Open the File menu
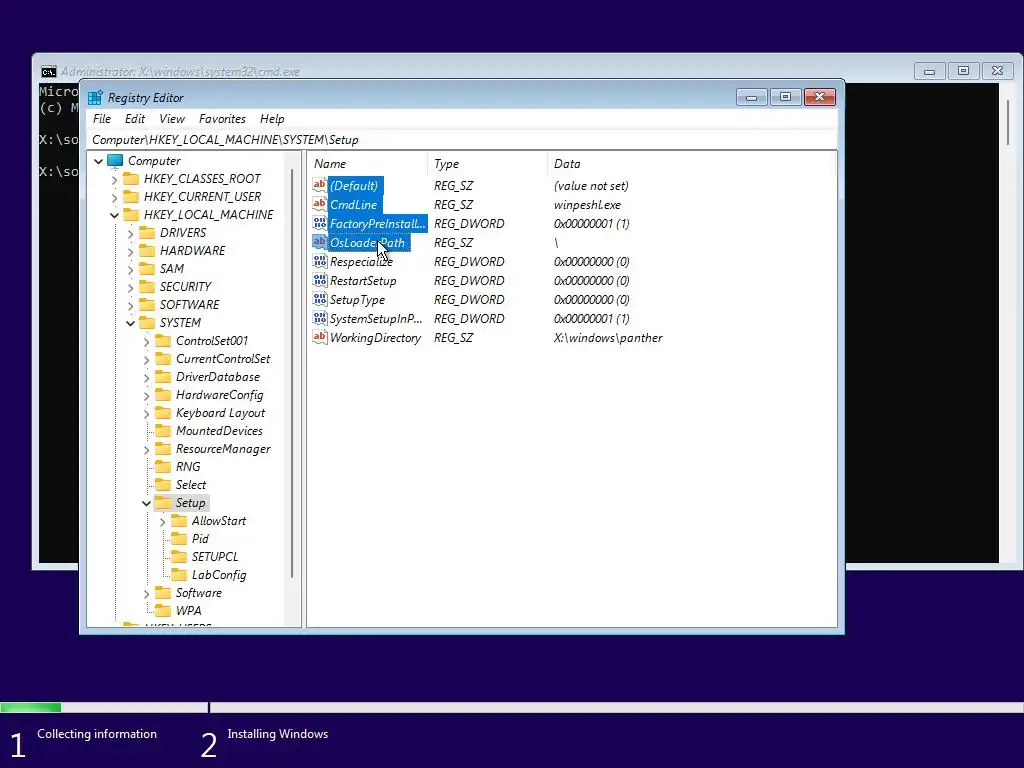1024x768 pixels. click(x=102, y=119)
